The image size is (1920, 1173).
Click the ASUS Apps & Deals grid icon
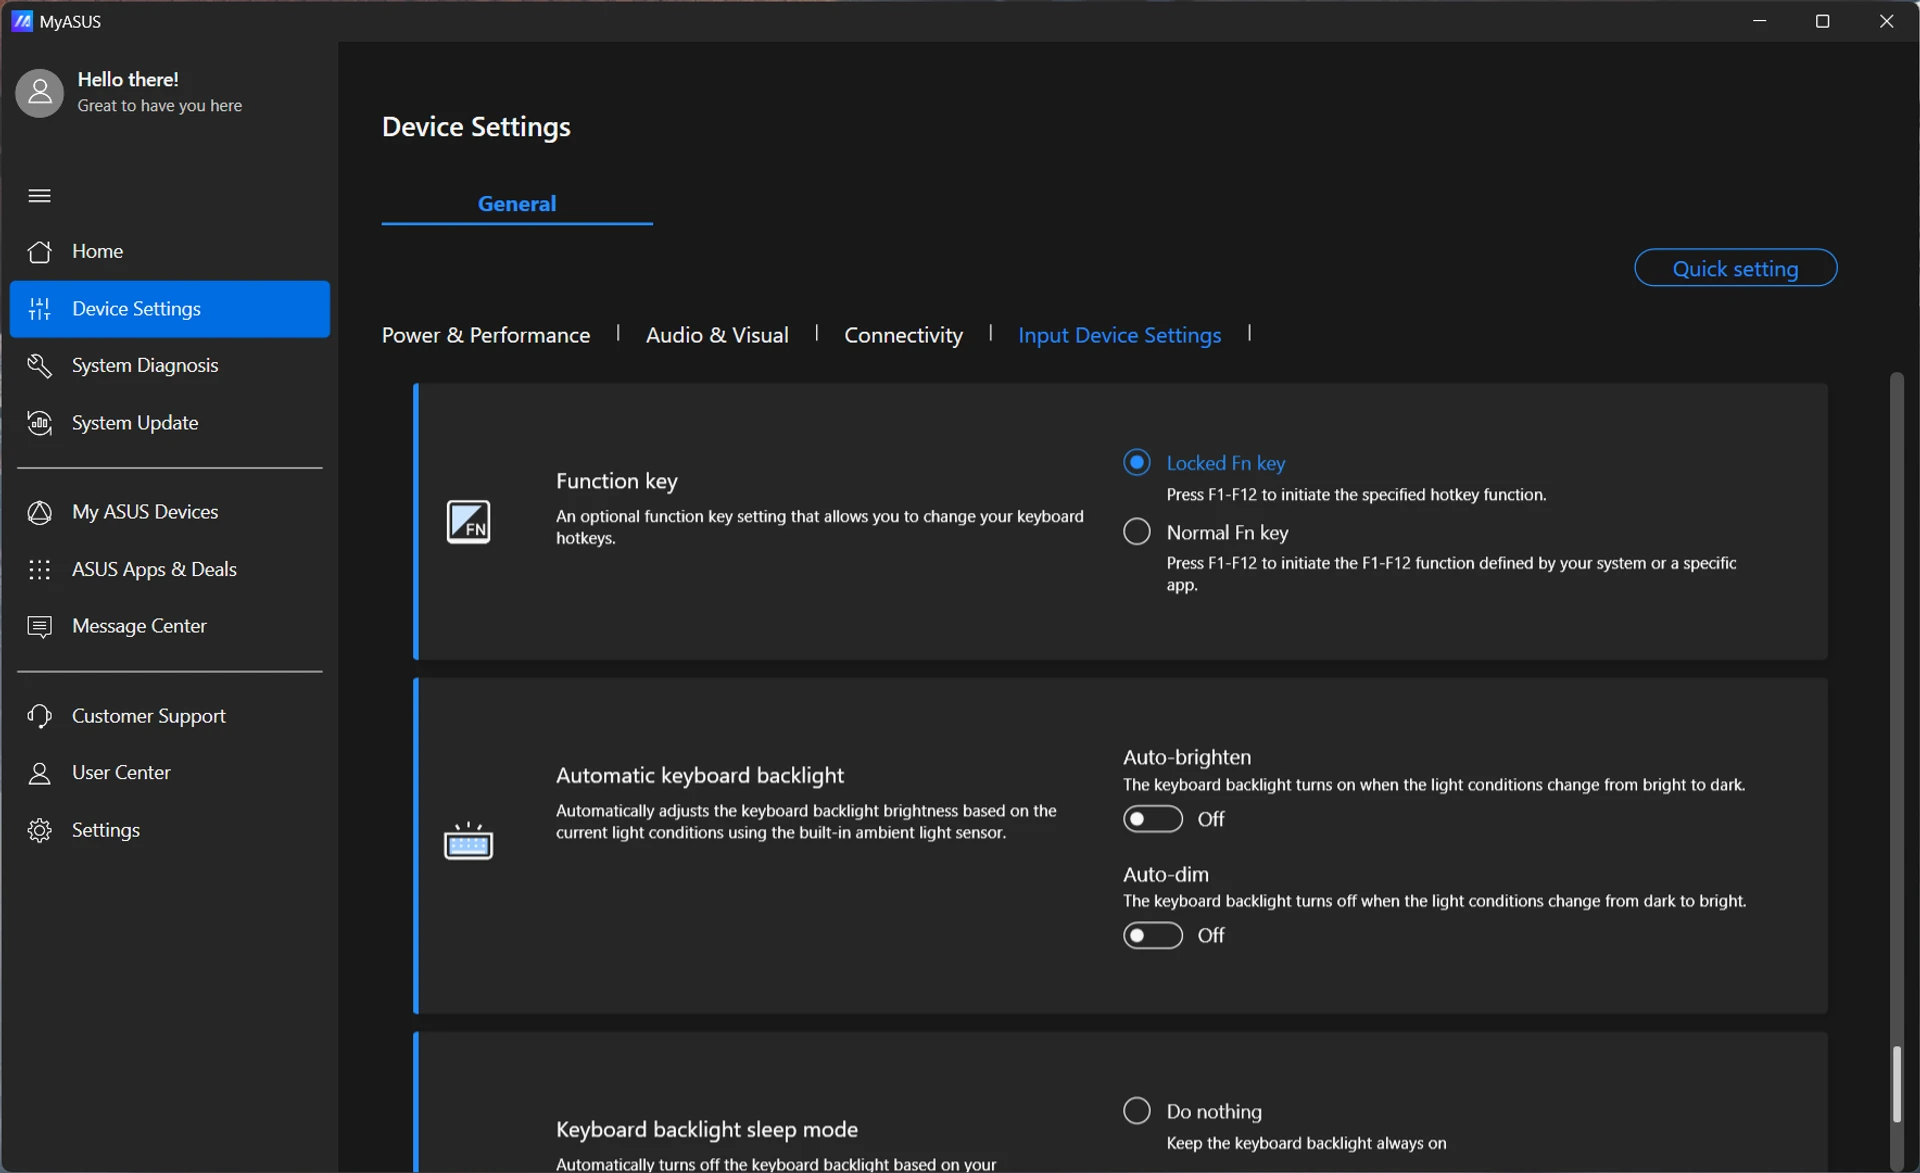click(x=40, y=570)
